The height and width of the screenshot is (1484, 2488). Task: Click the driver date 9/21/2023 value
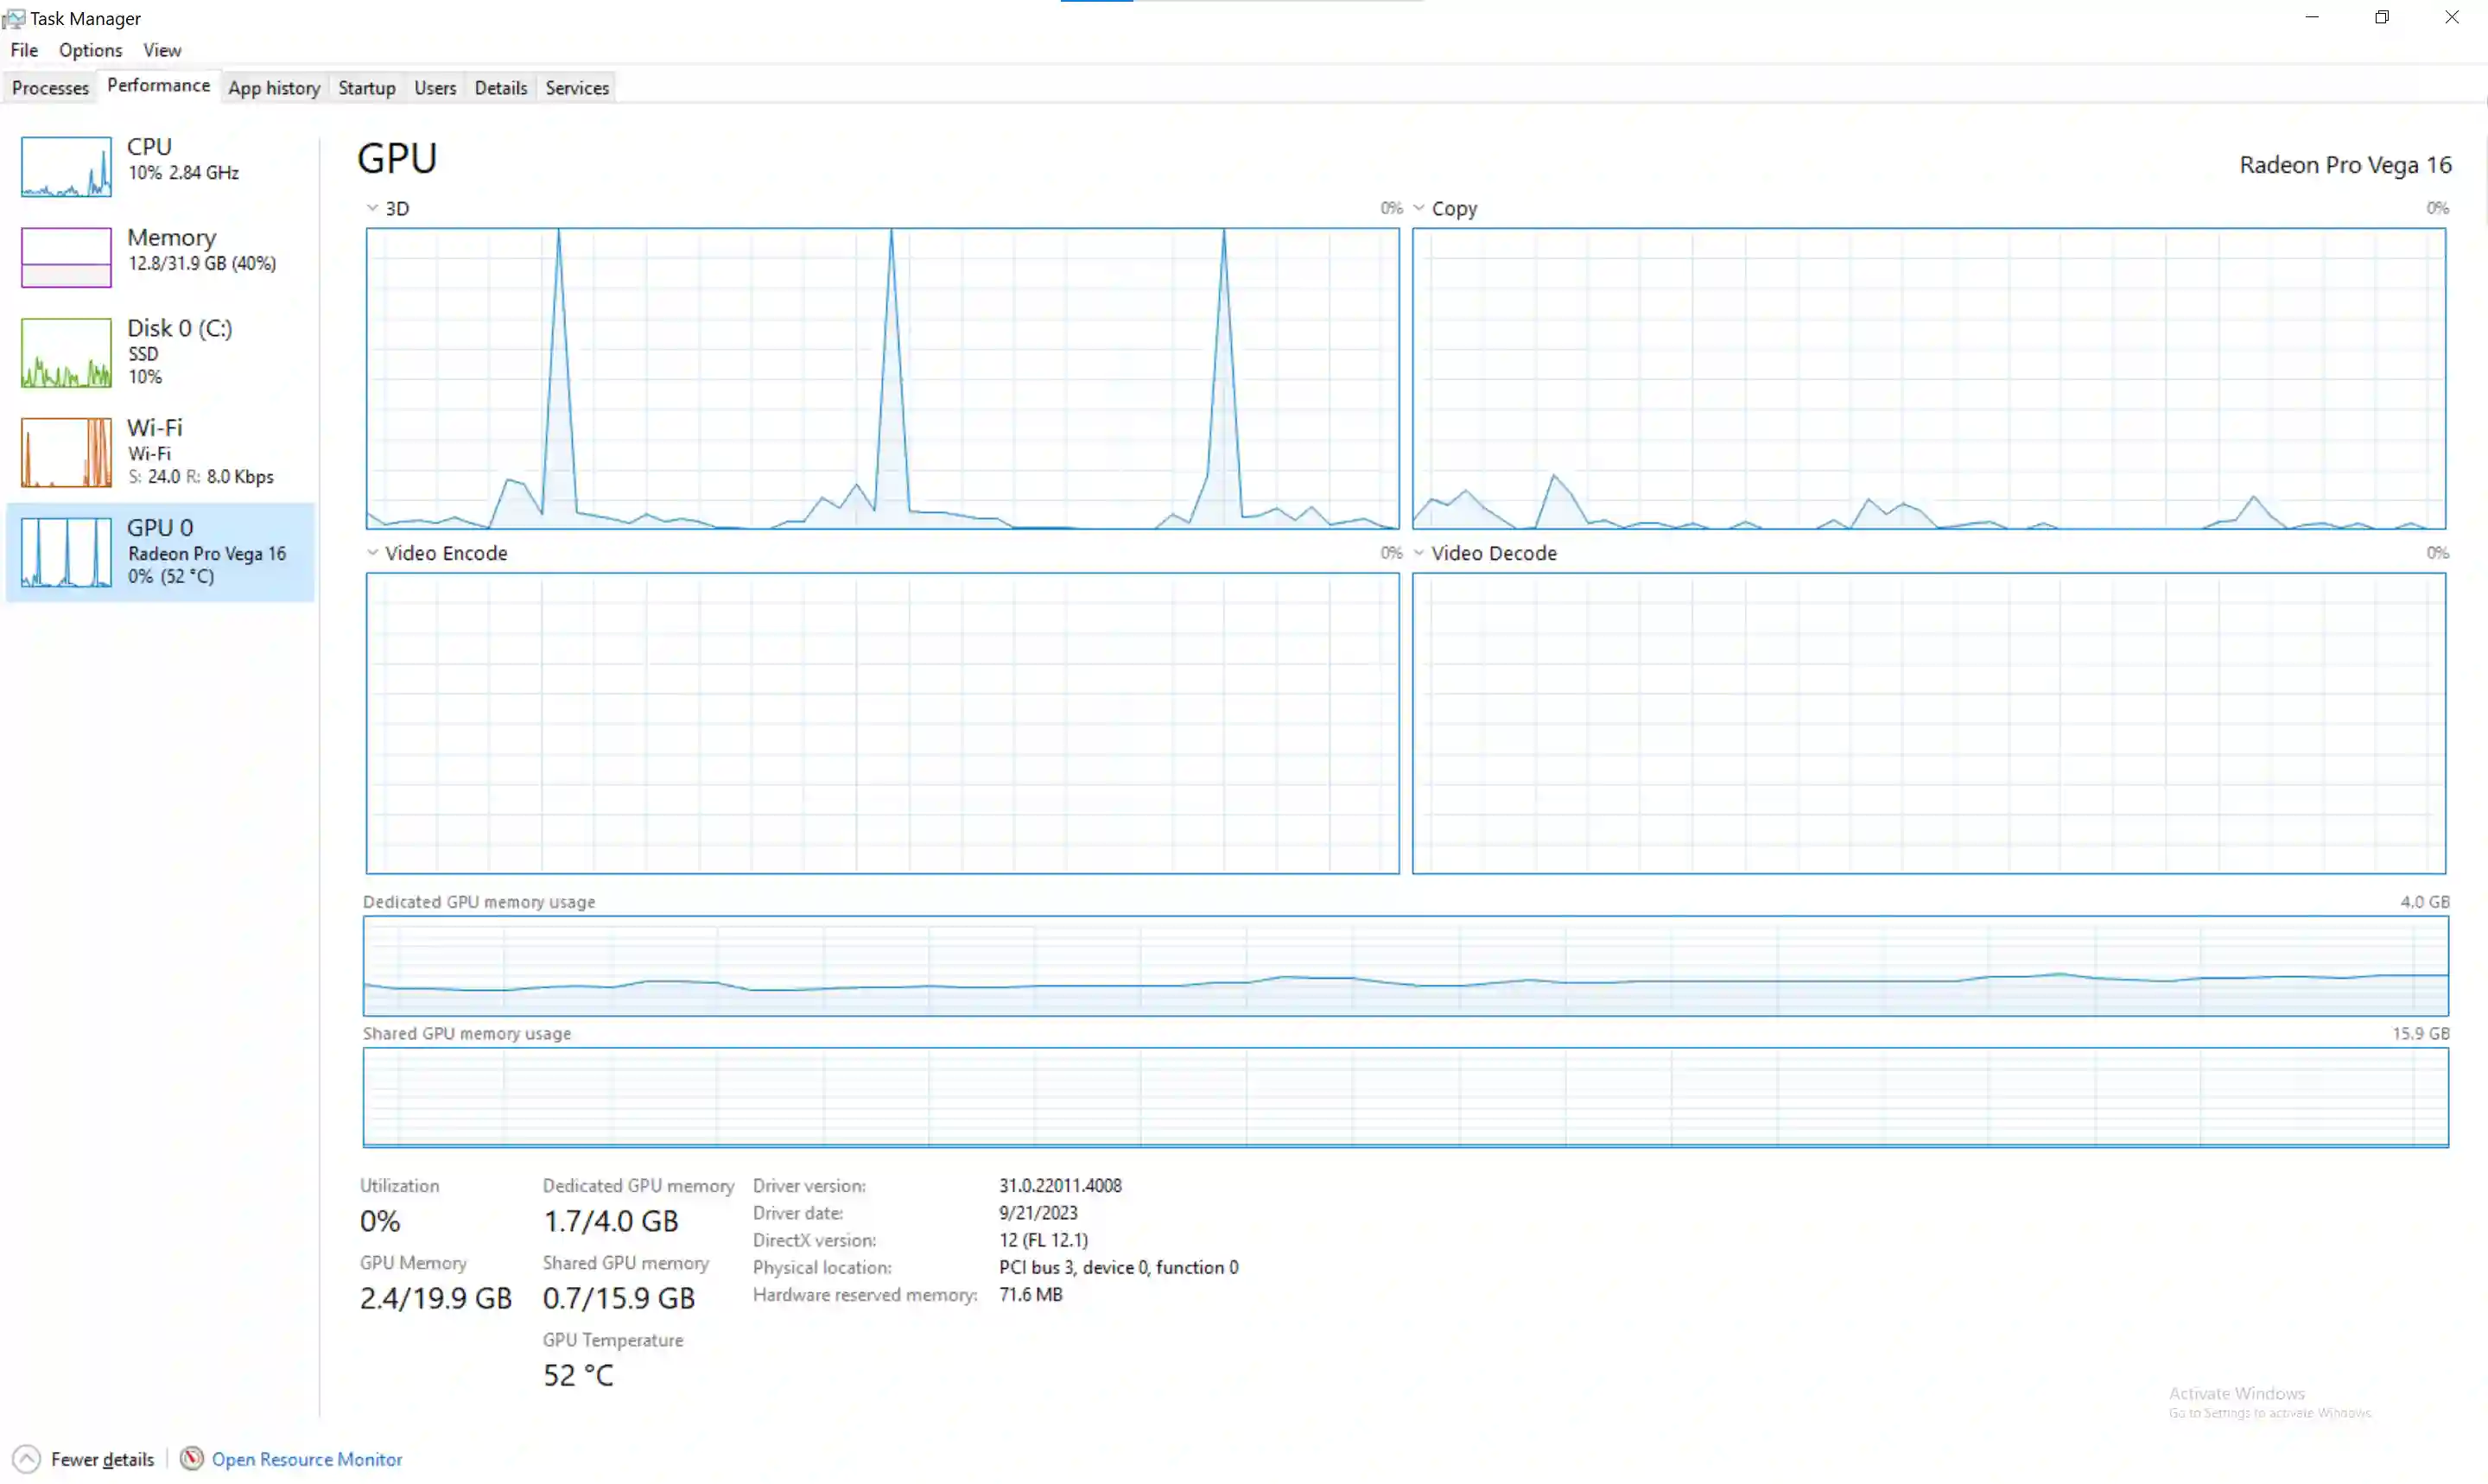[1038, 1212]
